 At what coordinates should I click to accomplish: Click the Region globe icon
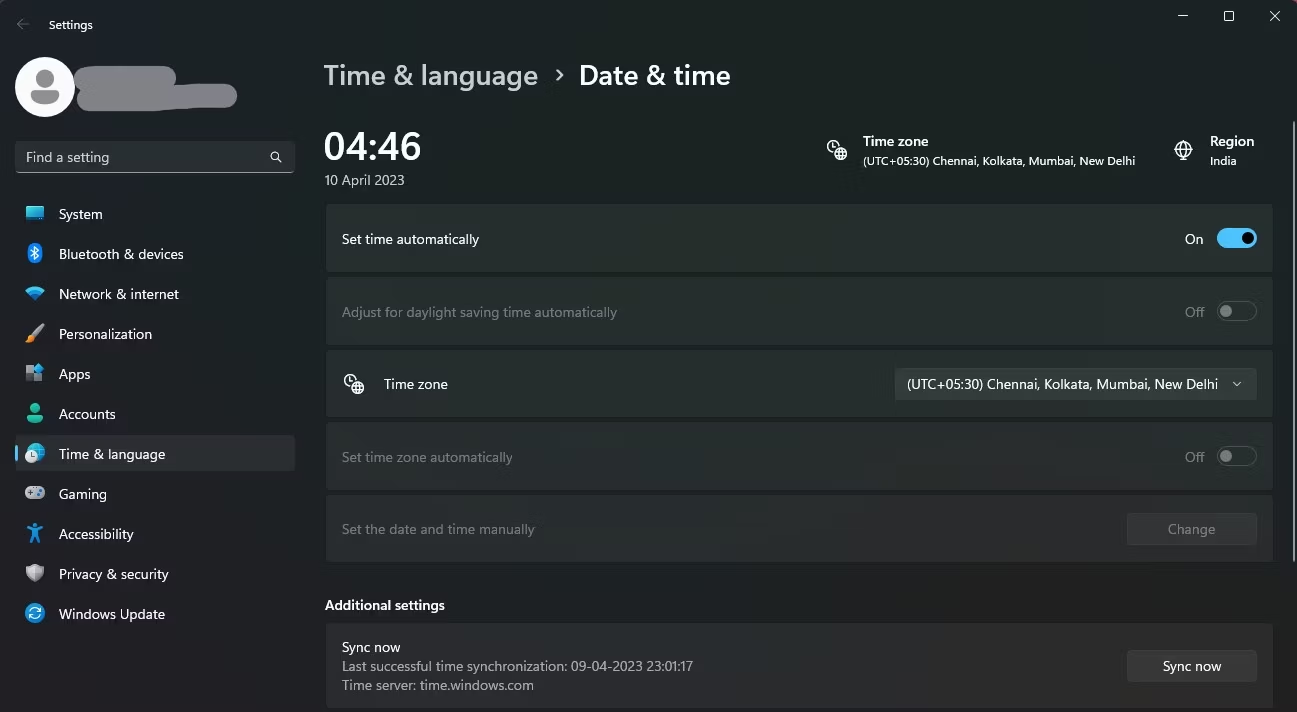coord(1183,150)
